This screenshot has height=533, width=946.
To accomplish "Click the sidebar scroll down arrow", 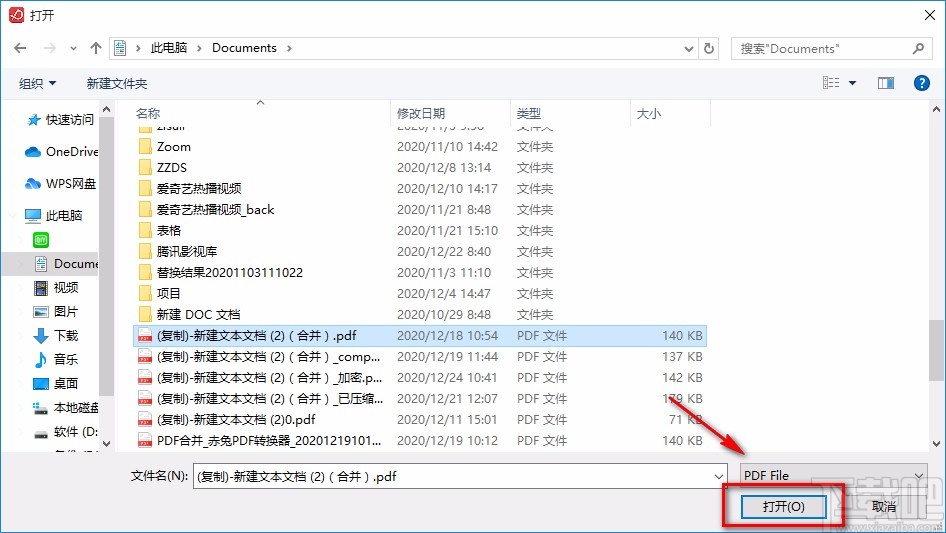I will 107,444.
